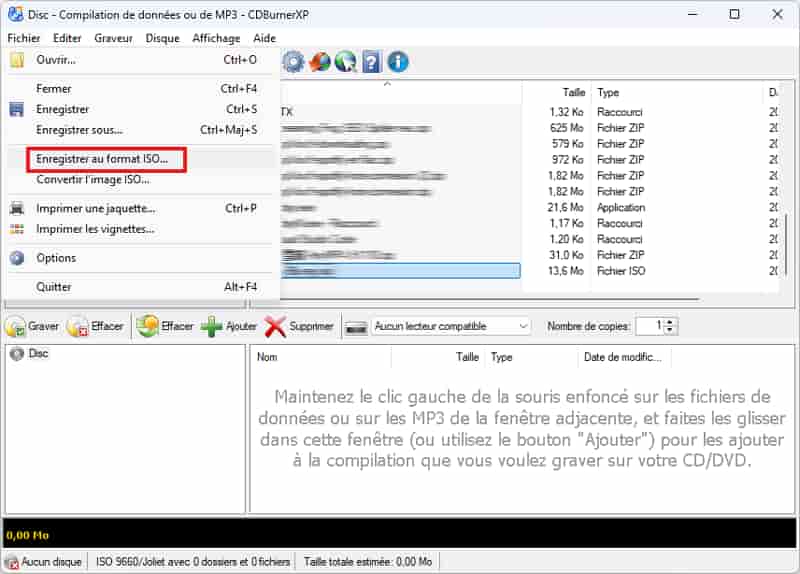Screen dimensions: 800x574
Task: Click the green globe update toolbar icon
Action: tap(346, 62)
